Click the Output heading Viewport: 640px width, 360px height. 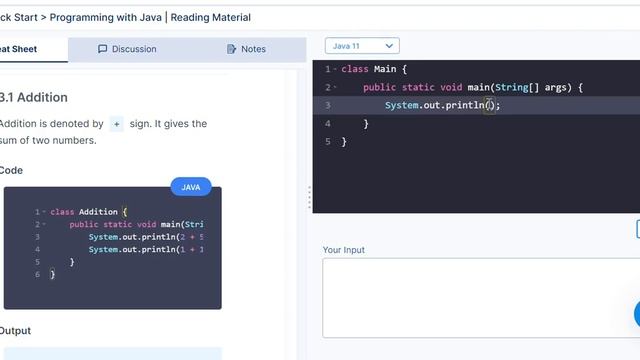(x=15, y=331)
